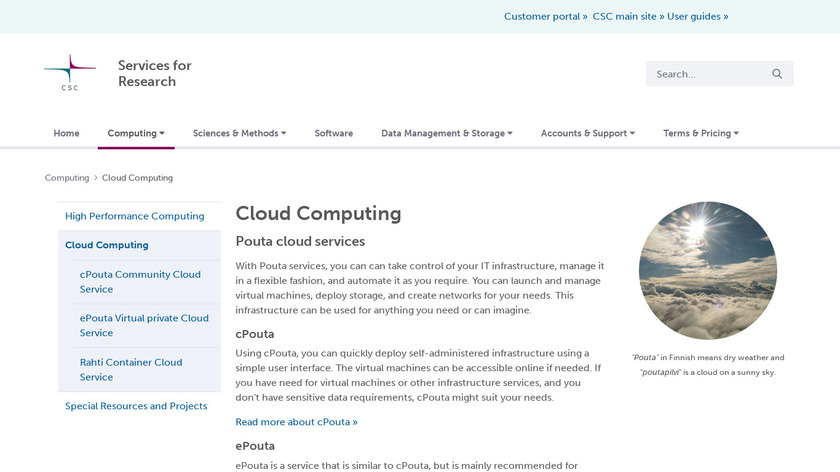Open Special Resources and Projects
The width and height of the screenshot is (840, 472).
(136, 406)
